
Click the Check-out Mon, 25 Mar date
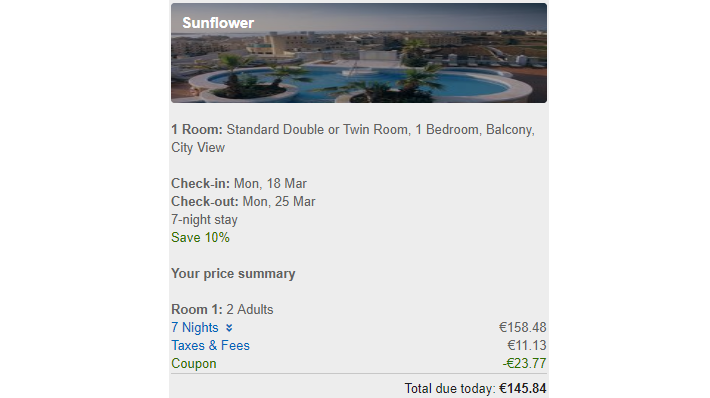(x=278, y=201)
